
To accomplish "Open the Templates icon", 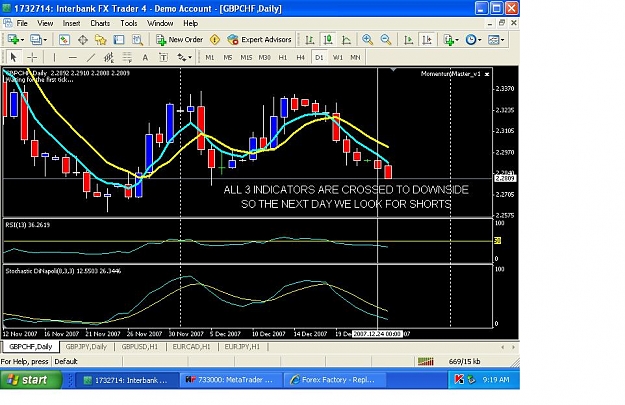I will tap(493, 39).
